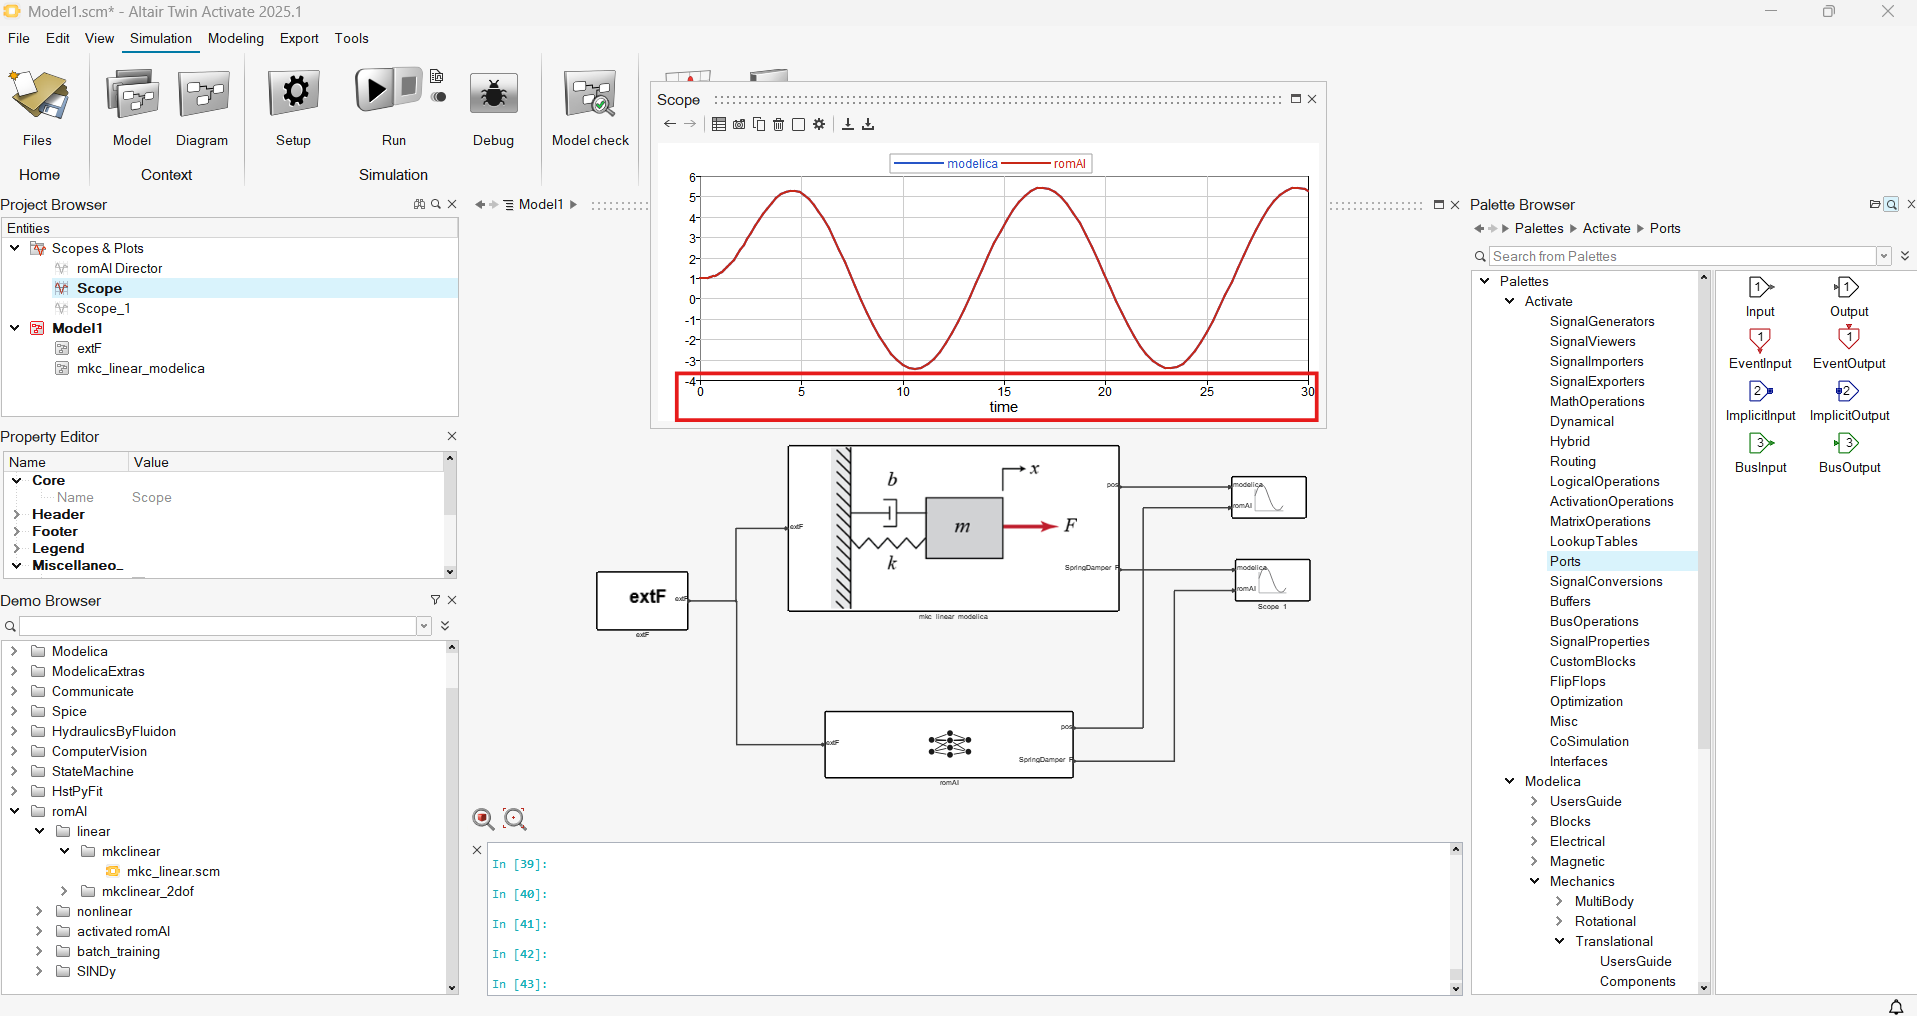The height and width of the screenshot is (1016, 1917).
Task: Open the File menu
Action: pyautogui.click(x=19, y=38)
